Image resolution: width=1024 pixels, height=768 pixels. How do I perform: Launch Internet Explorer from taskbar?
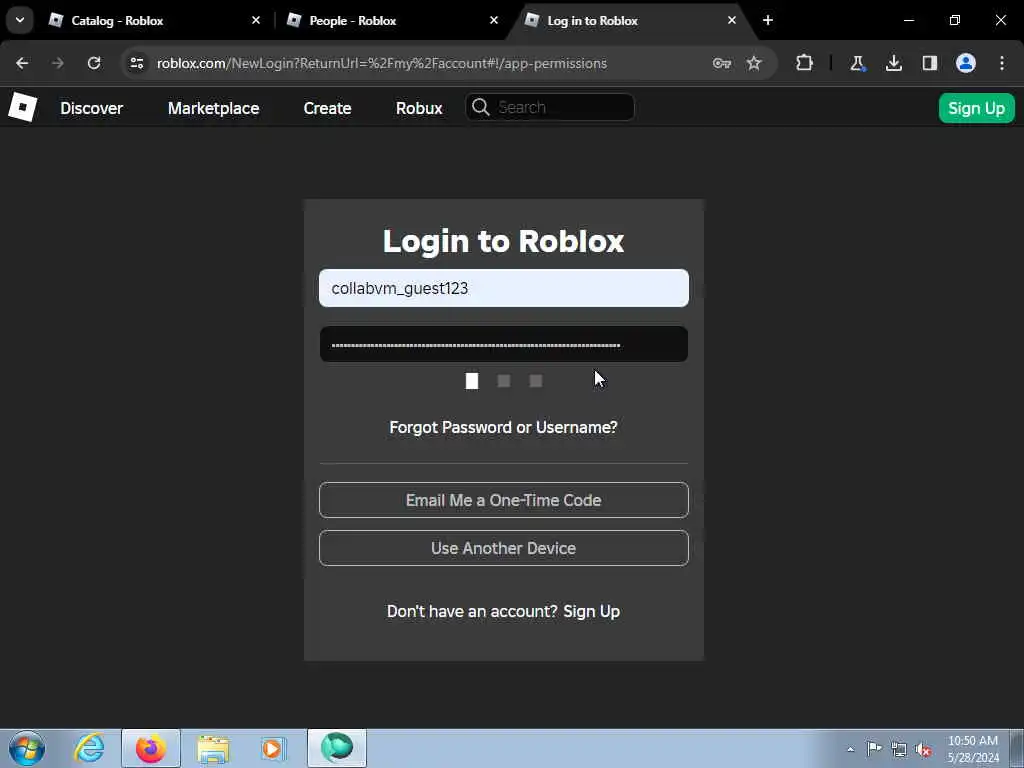[x=89, y=748]
